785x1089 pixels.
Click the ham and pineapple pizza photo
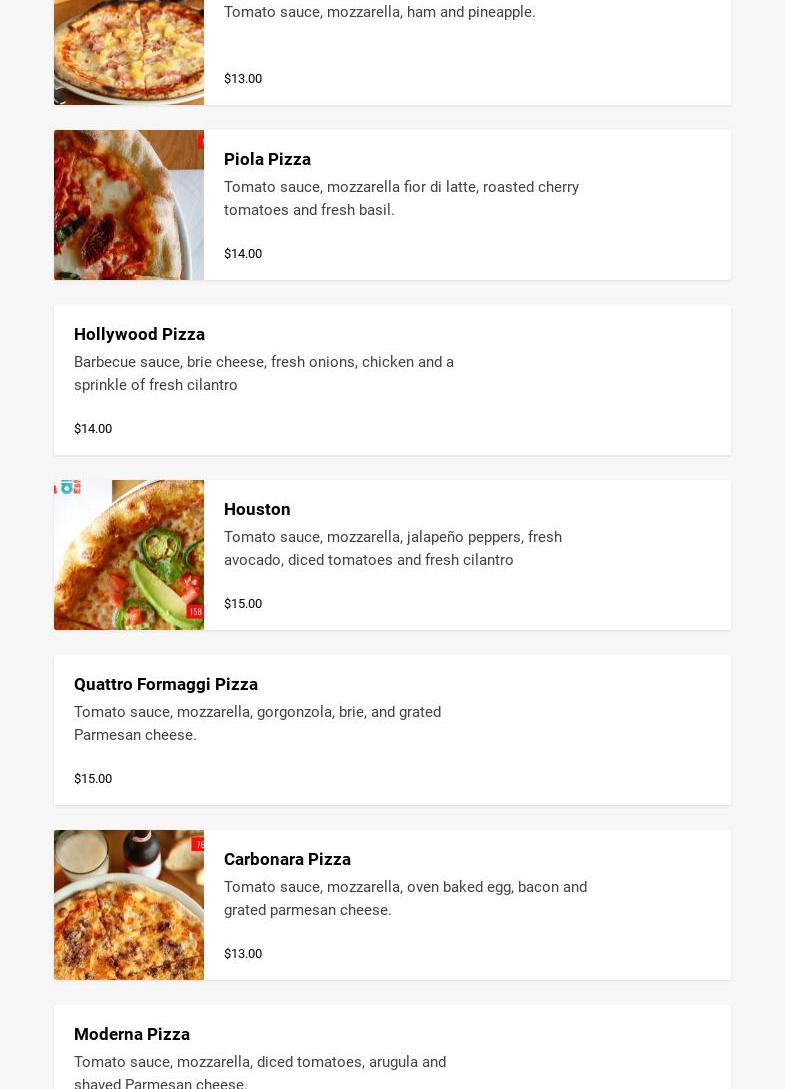tap(129, 52)
